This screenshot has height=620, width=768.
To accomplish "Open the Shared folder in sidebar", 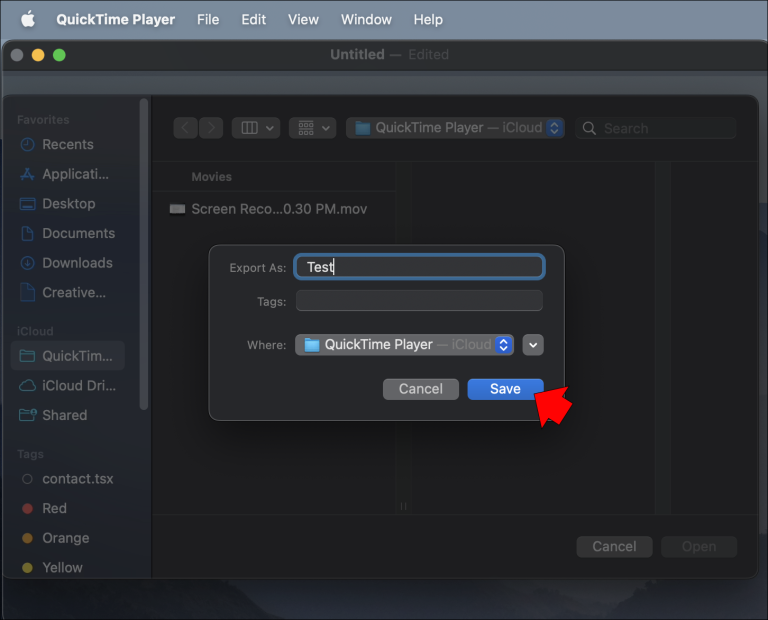I will pyautogui.click(x=63, y=415).
